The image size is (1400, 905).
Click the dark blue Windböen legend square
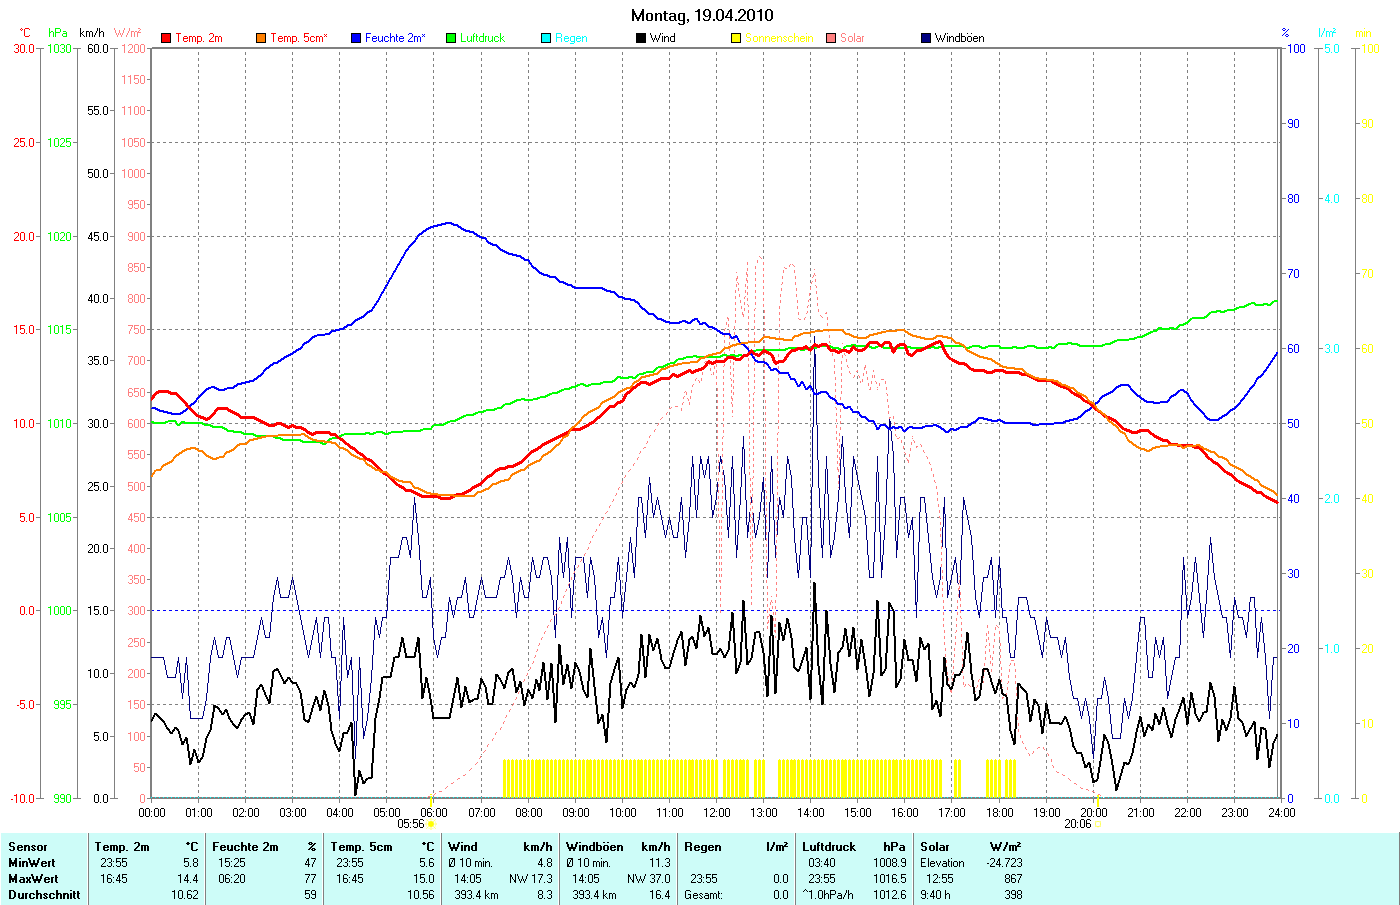(926, 38)
